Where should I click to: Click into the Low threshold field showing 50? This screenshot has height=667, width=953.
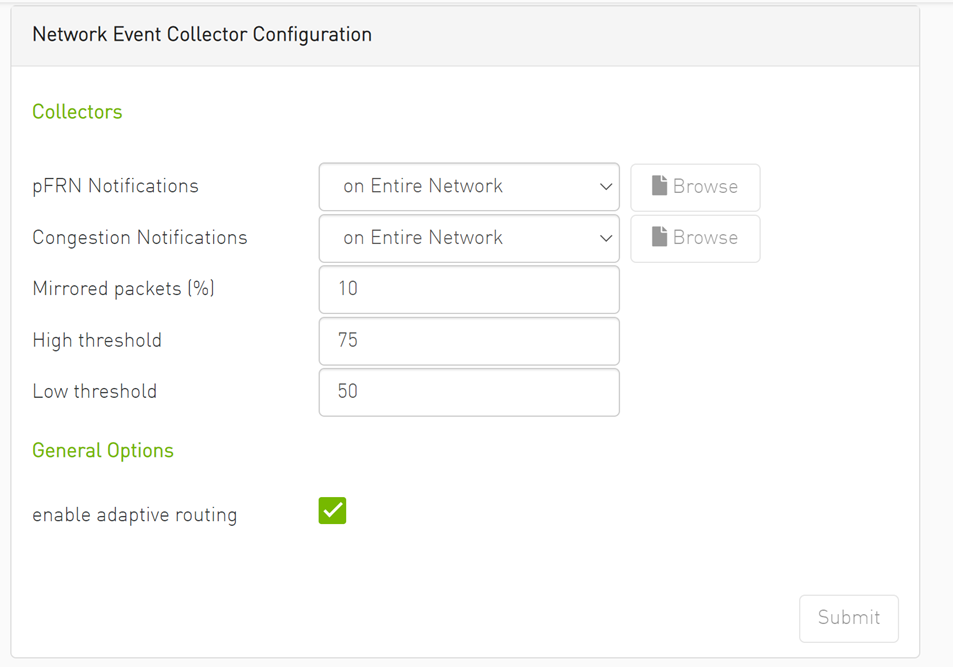click(x=468, y=392)
